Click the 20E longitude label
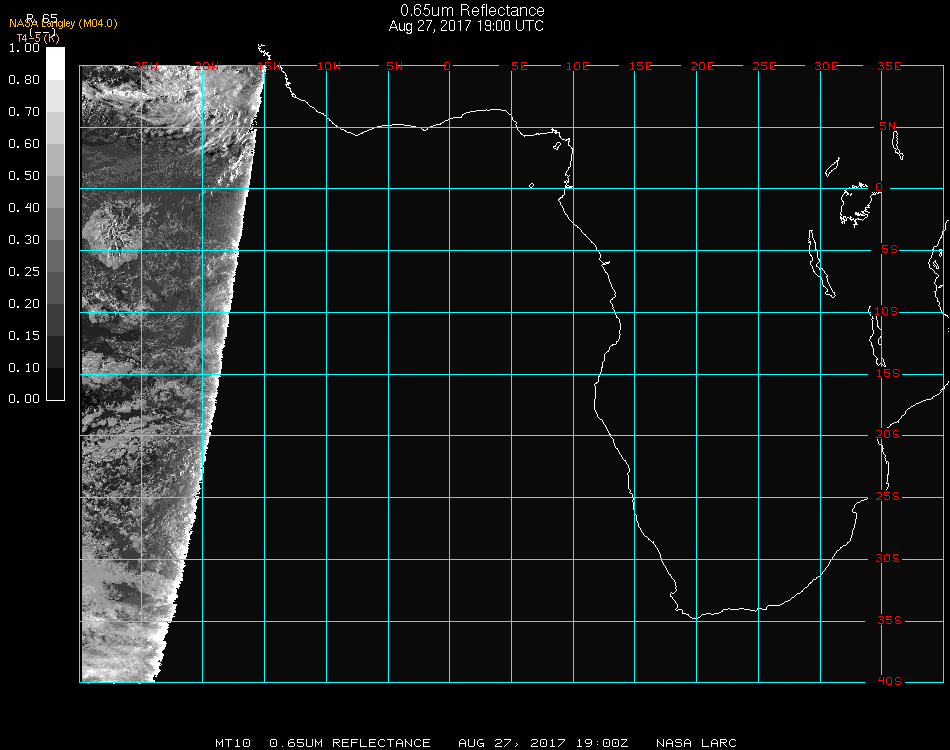The width and height of the screenshot is (950, 750). [x=702, y=66]
